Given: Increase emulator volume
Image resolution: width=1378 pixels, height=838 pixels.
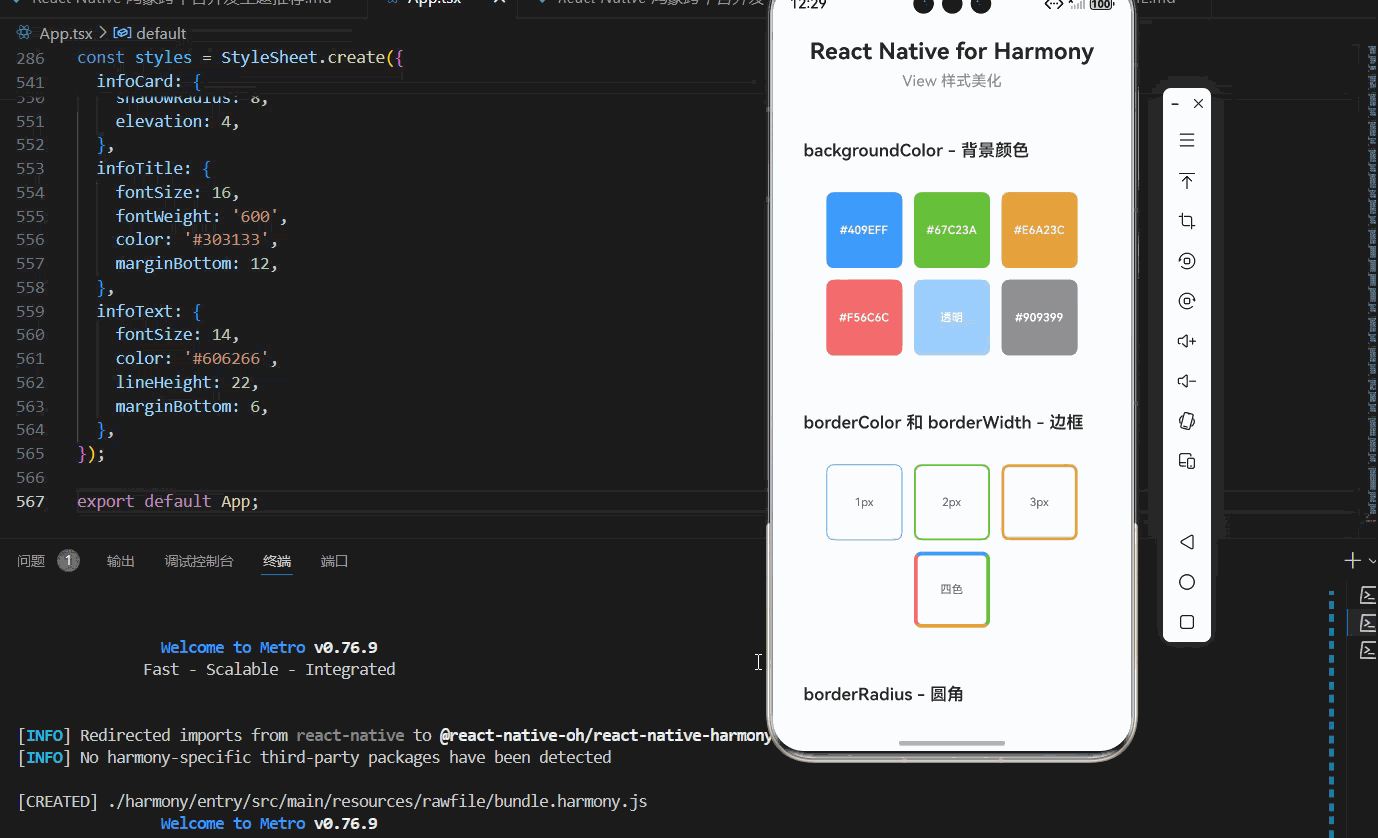Looking at the screenshot, I should pyautogui.click(x=1187, y=341).
